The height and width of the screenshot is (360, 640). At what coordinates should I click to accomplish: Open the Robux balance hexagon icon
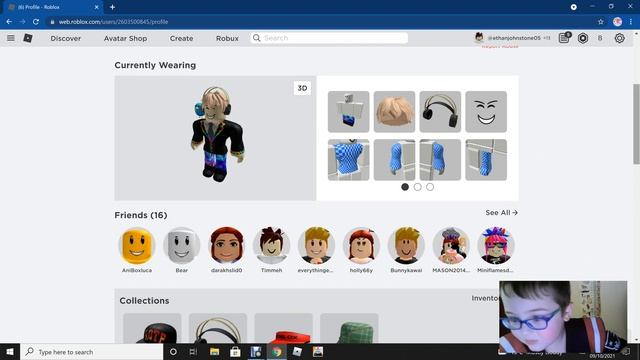[583, 38]
